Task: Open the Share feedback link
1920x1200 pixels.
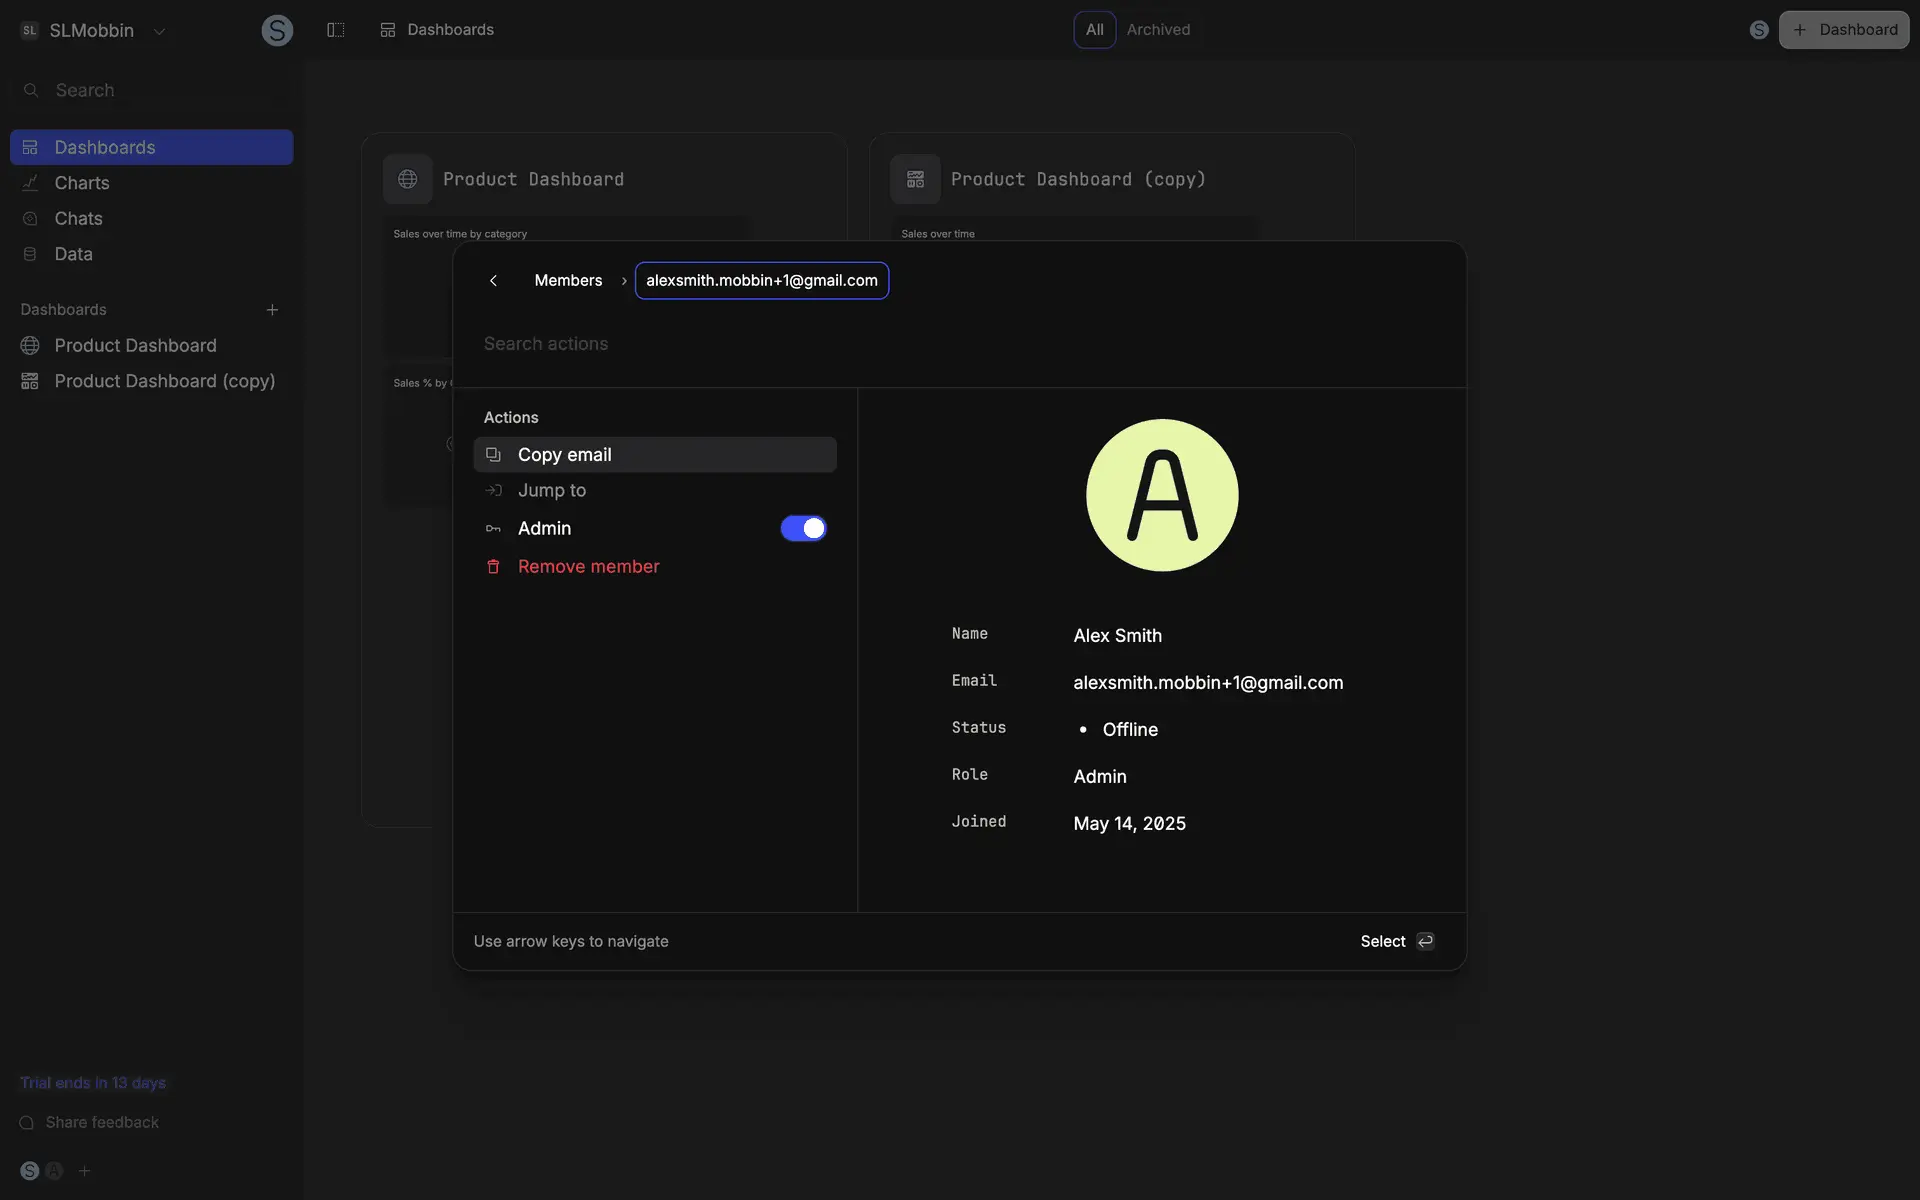Action: pyautogui.click(x=101, y=1123)
